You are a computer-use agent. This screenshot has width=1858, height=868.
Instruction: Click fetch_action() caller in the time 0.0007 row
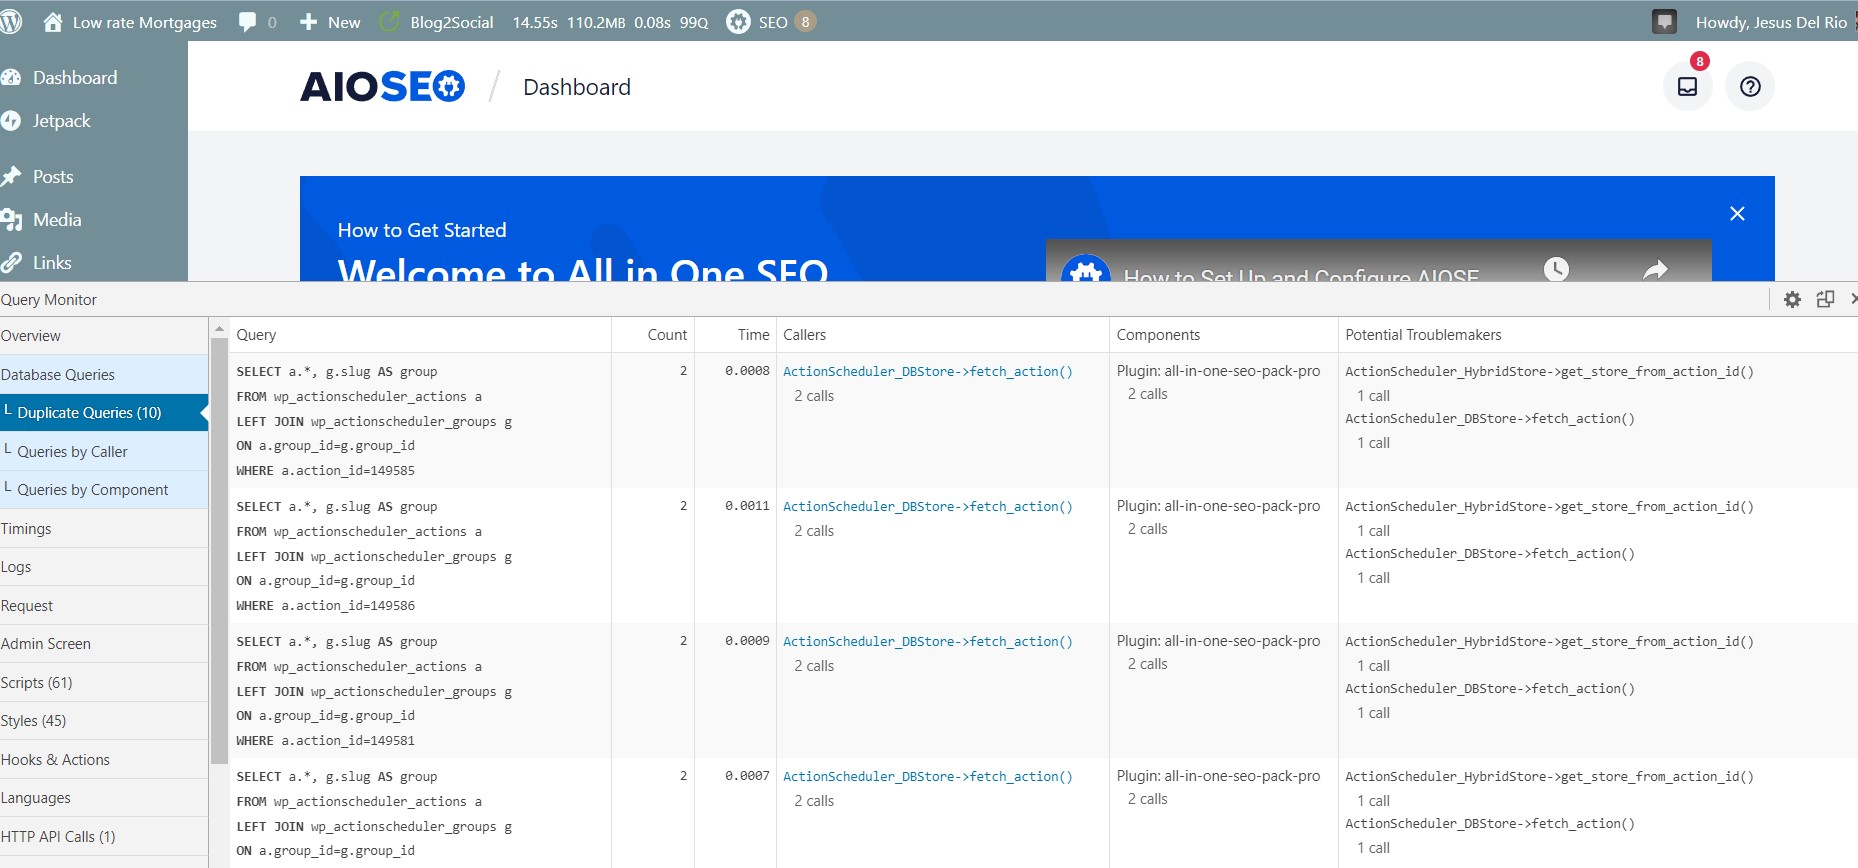coord(927,777)
